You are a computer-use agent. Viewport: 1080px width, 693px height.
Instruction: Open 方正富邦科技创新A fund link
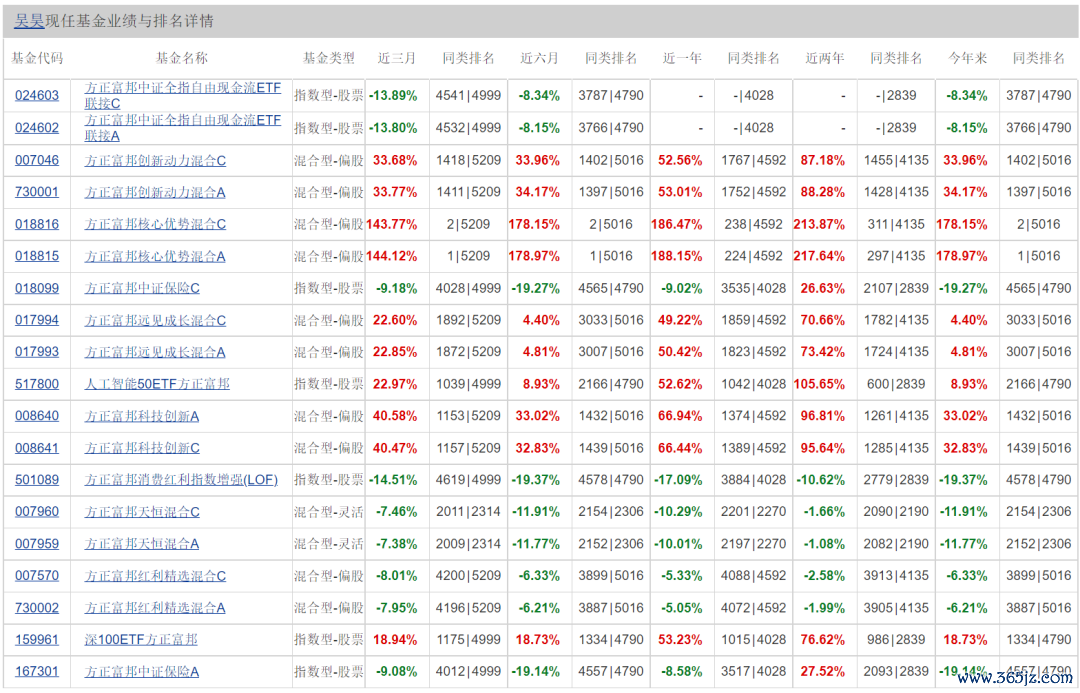(142, 416)
